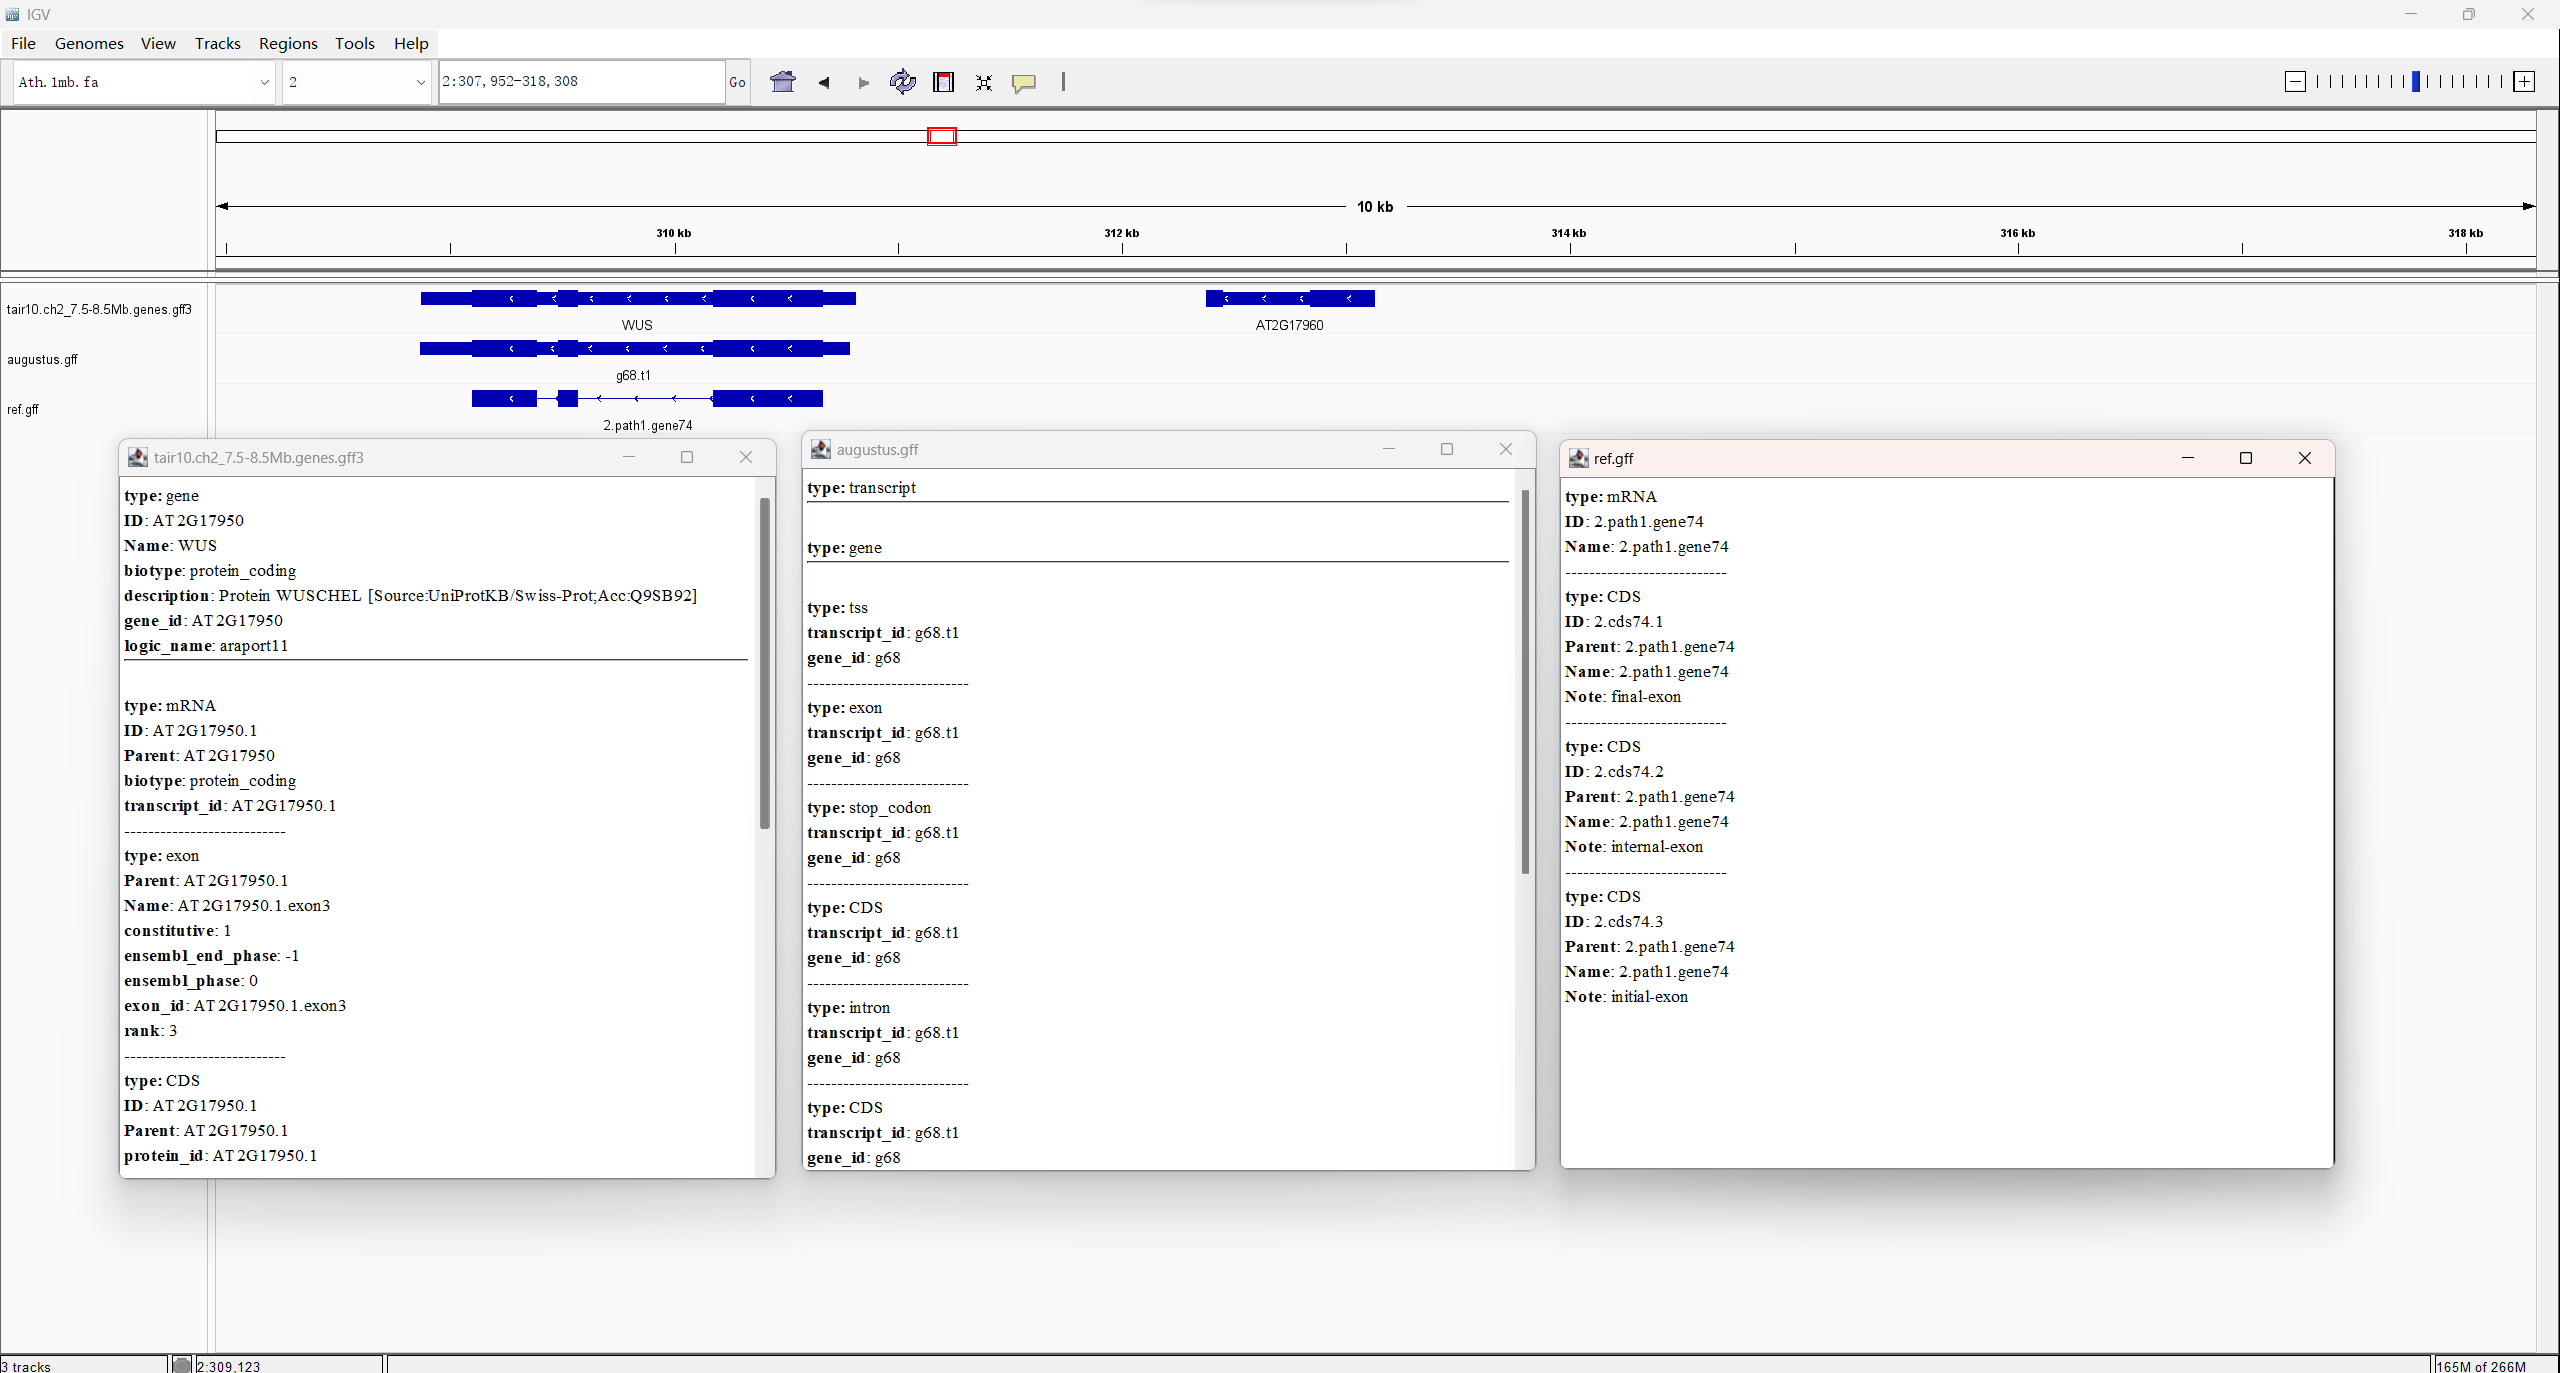
Task: Zoom in with the plus icon
Action: tap(2524, 82)
